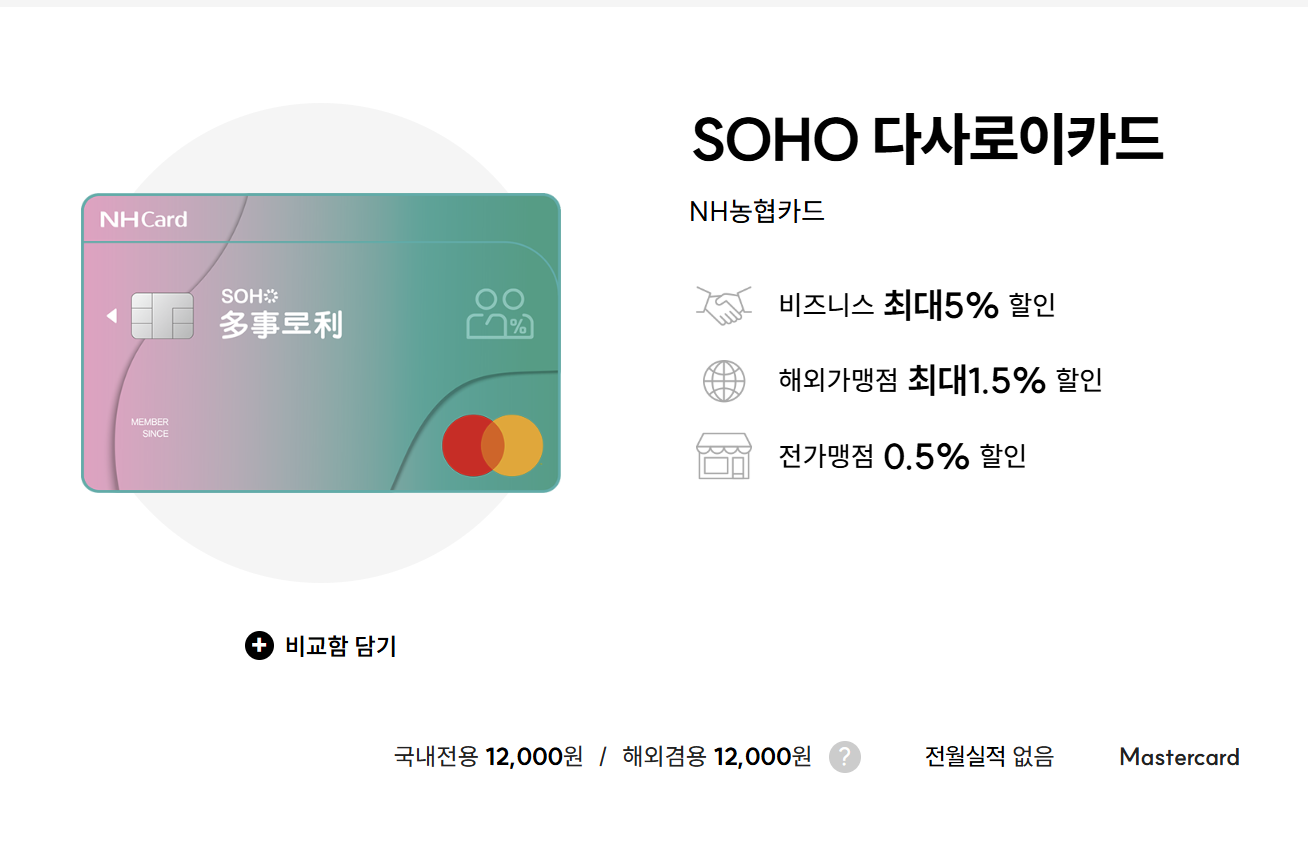Expand details of 해외가맹점 최대1.5% 할인 benefit

pyautogui.click(x=940, y=381)
